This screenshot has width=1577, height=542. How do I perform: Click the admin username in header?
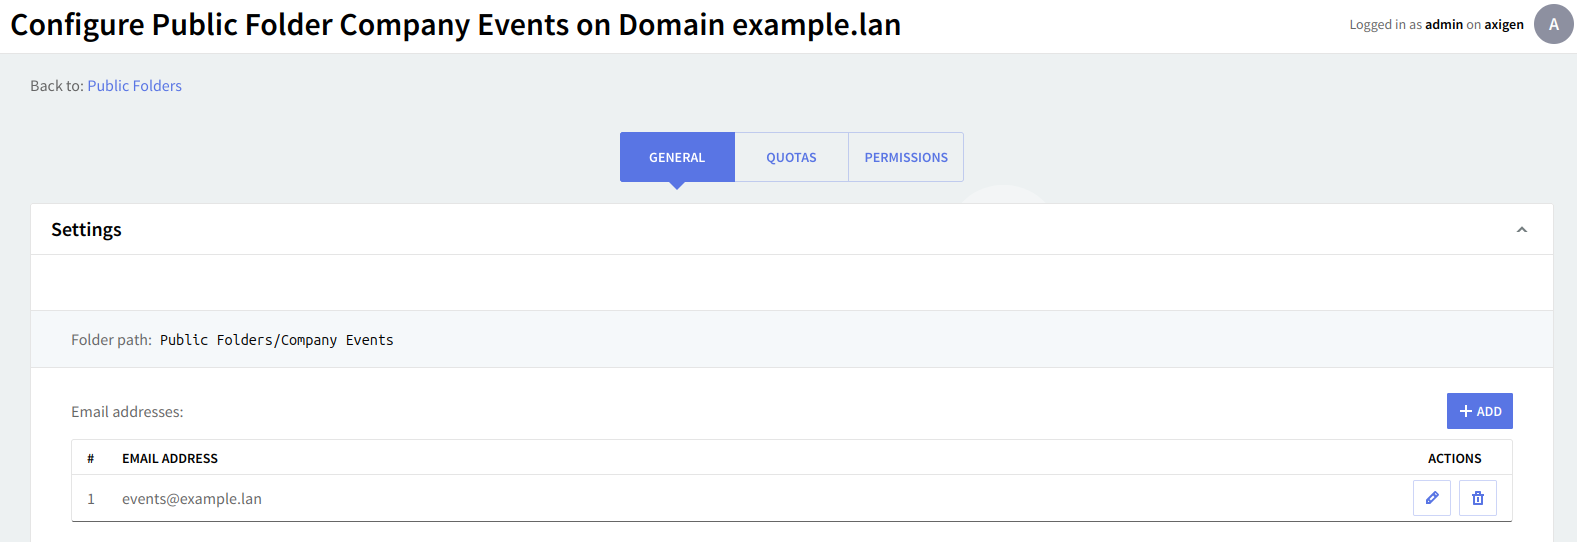[x=1443, y=24]
